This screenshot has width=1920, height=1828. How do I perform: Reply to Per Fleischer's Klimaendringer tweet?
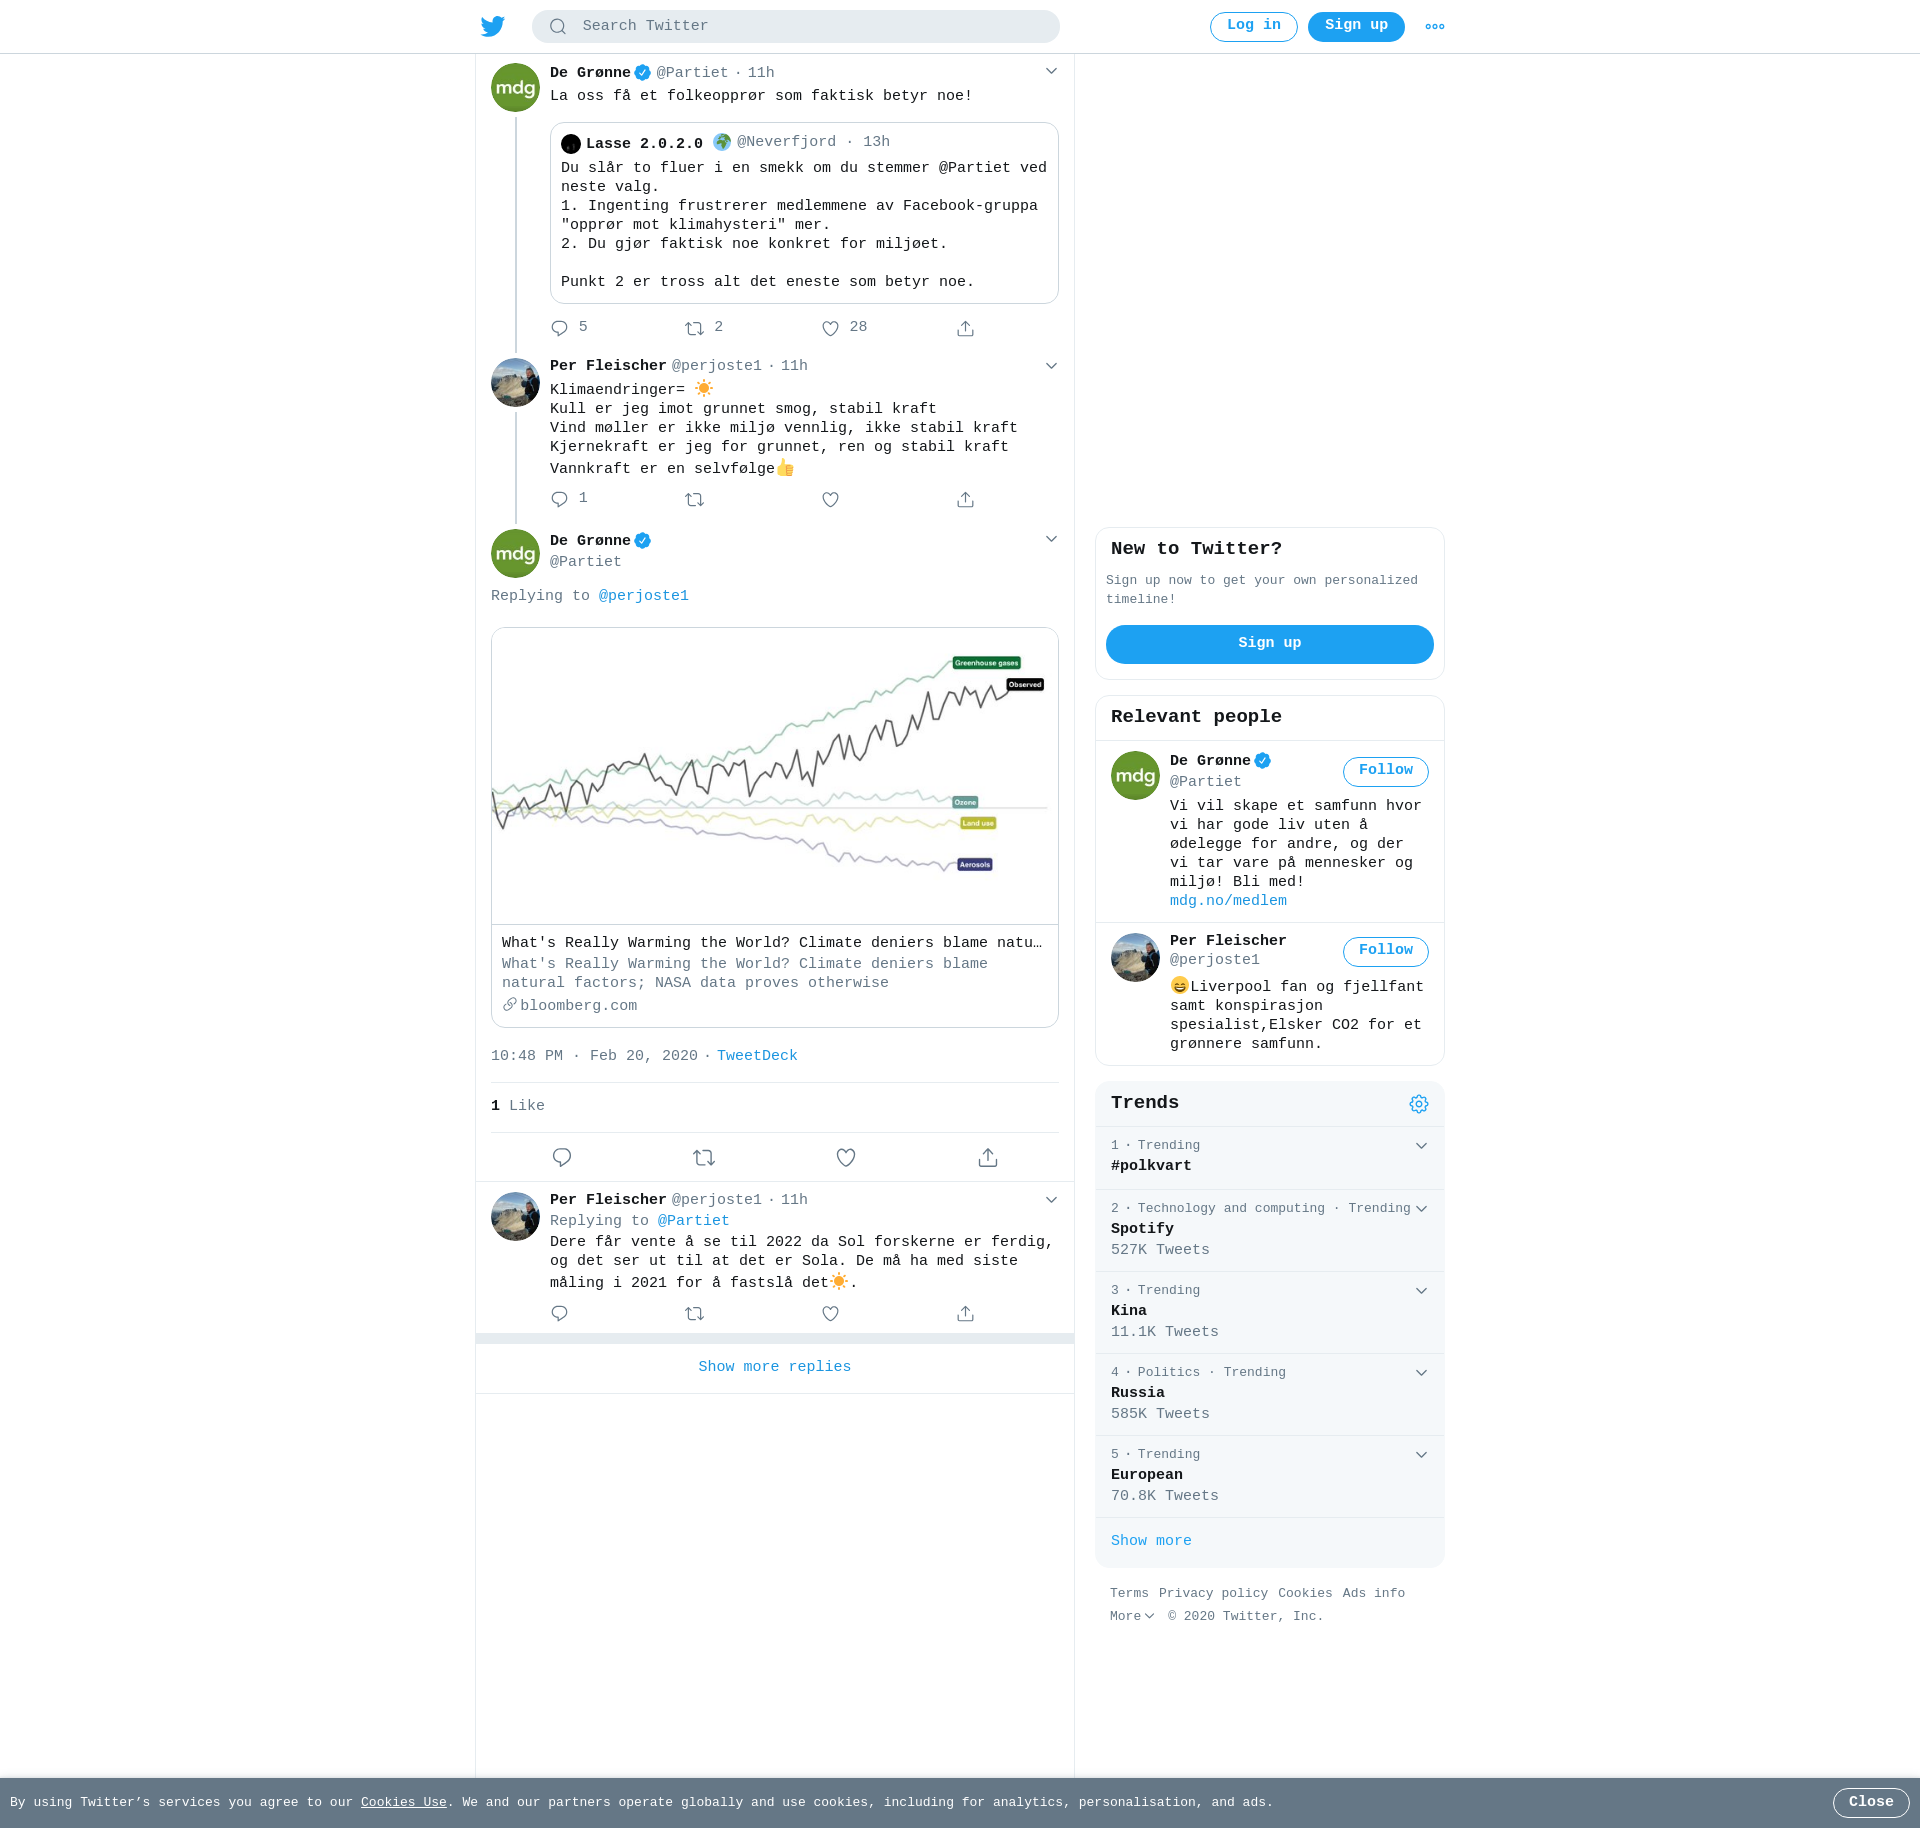pyautogui.click(x=559, y=499)
